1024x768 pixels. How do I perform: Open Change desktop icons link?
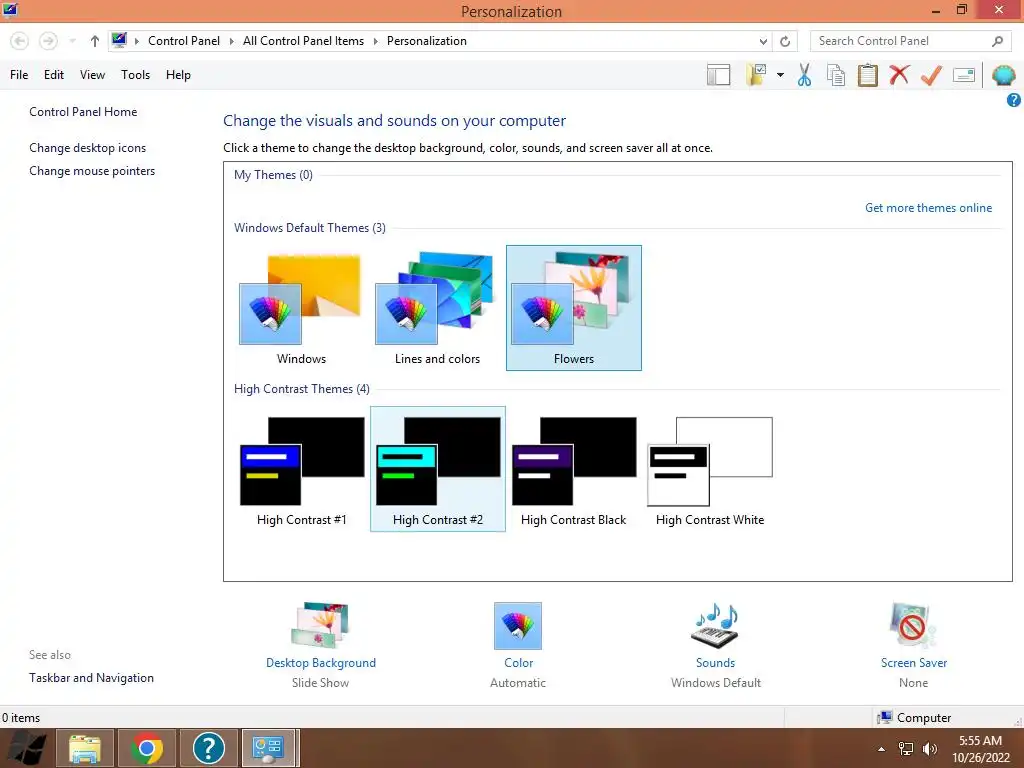88,148
